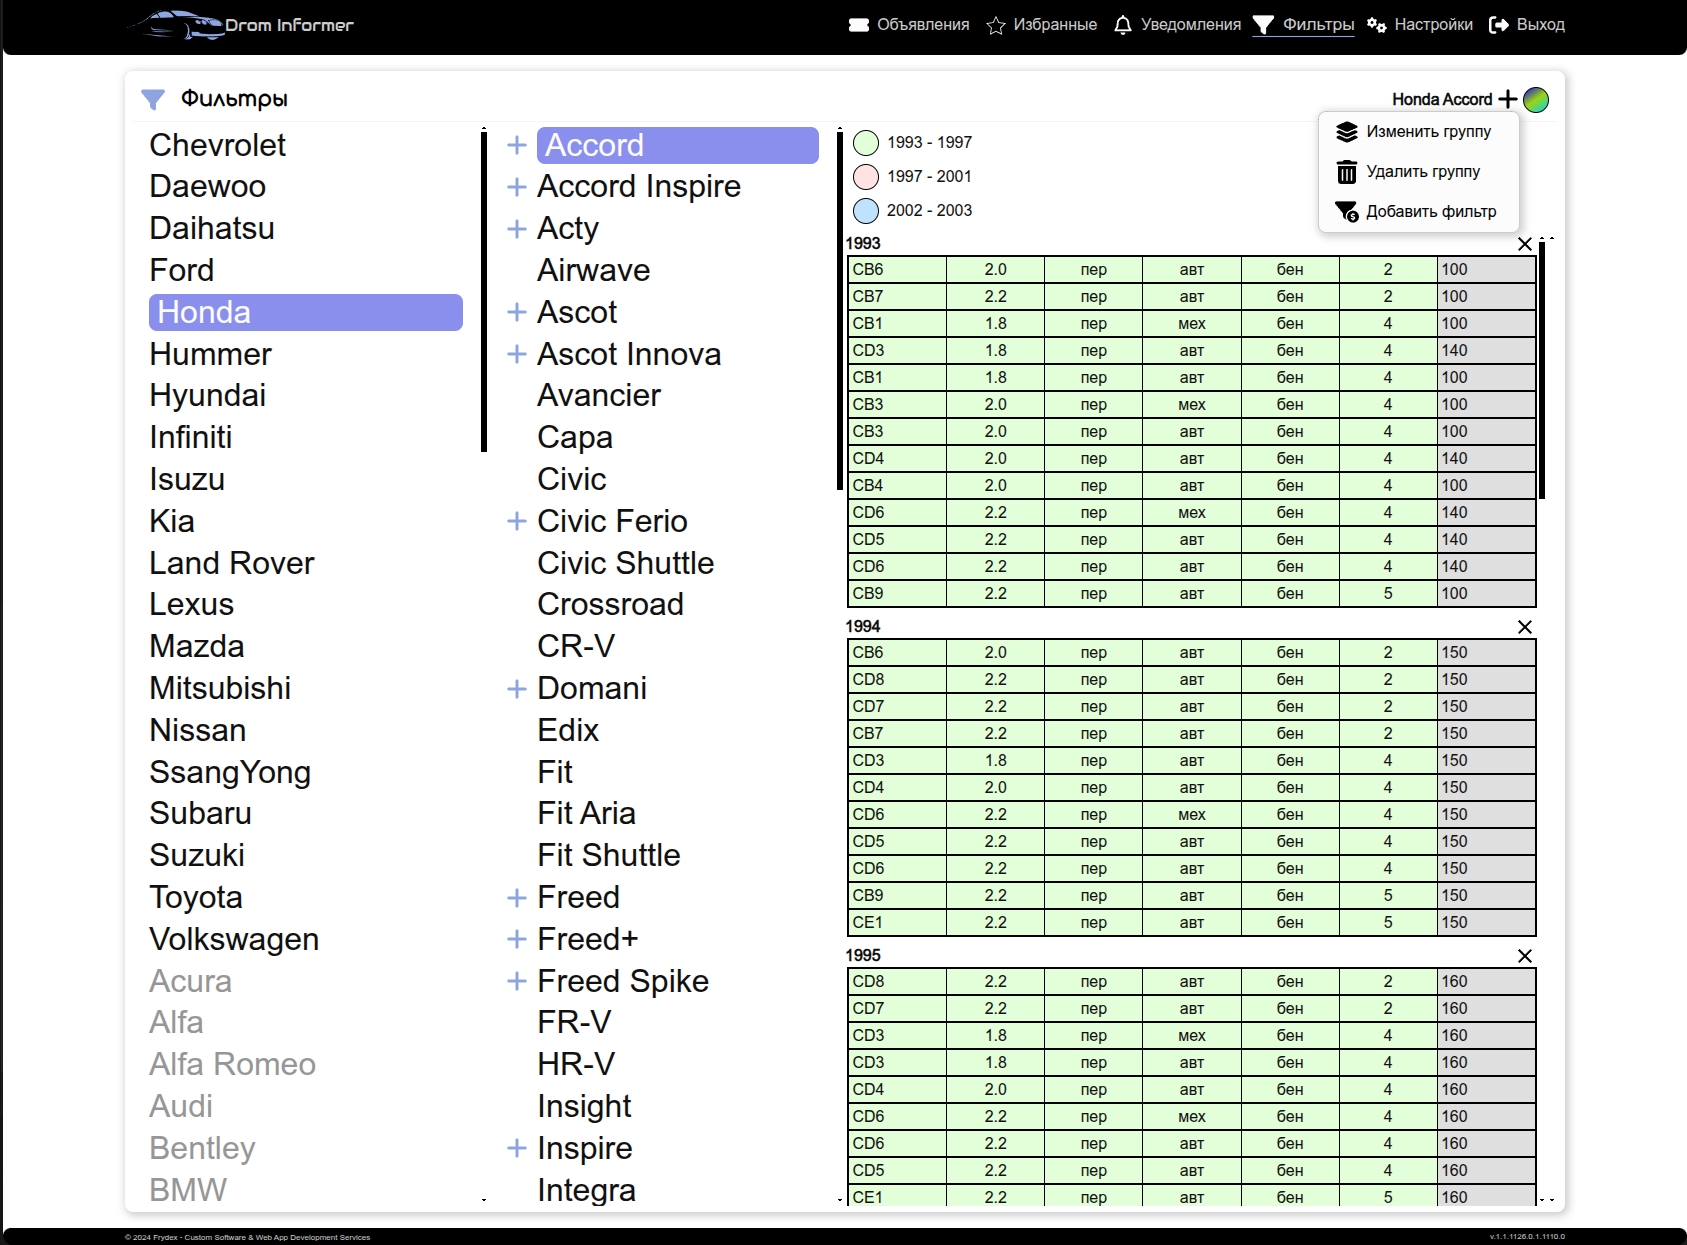1687x1245 pixels.
Task: Click the brand list vertical scrollbar
Action: pos(484,290)
